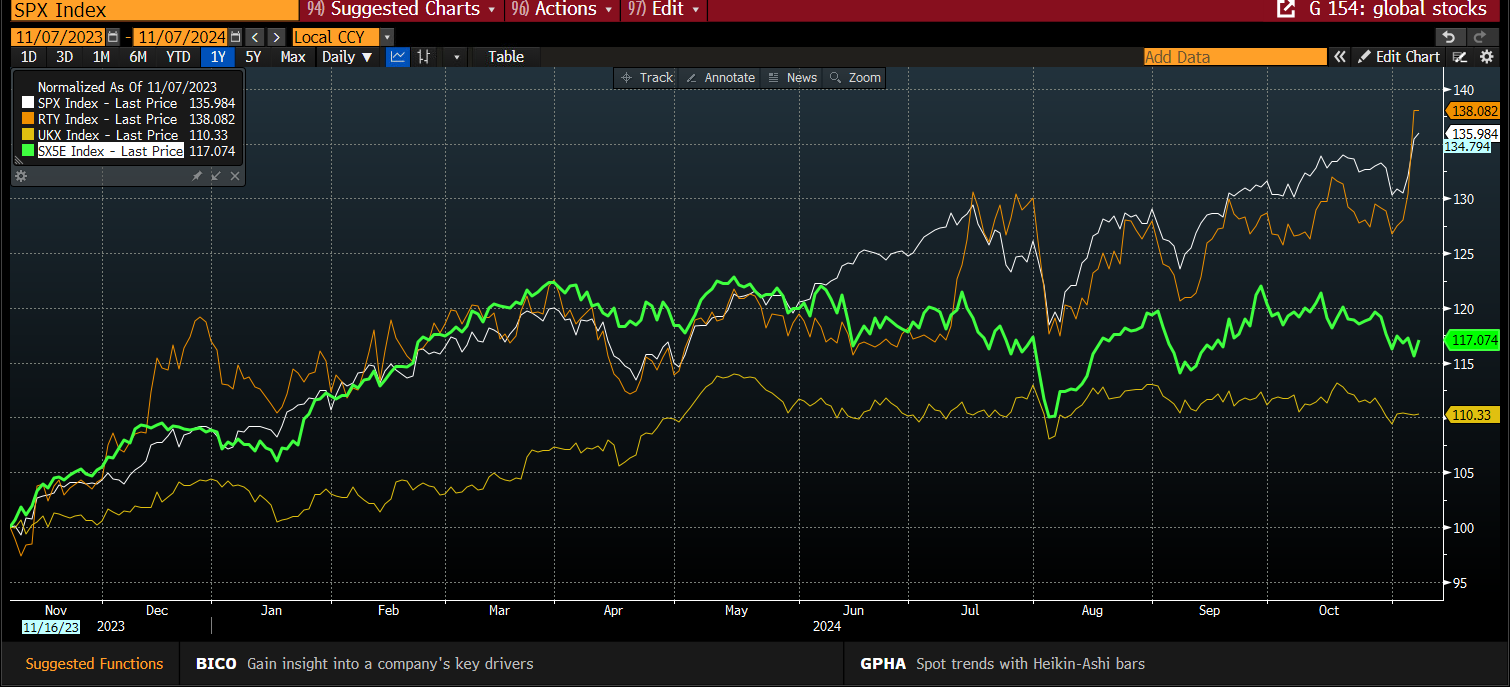This screenshot has height=687, width=1510.
Task: Select the 5Y time range
Action: click(x=253, y=57)
